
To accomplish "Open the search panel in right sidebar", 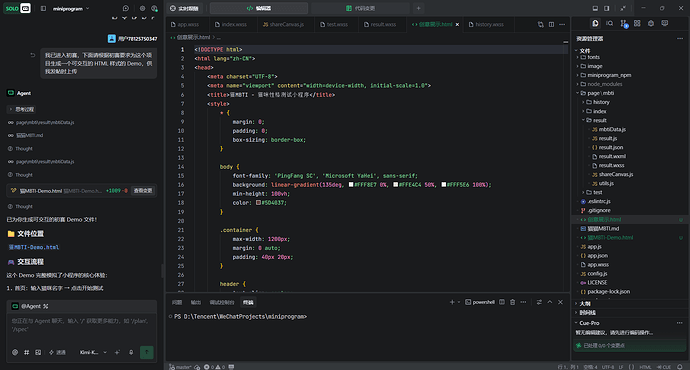I will (609, 23).
